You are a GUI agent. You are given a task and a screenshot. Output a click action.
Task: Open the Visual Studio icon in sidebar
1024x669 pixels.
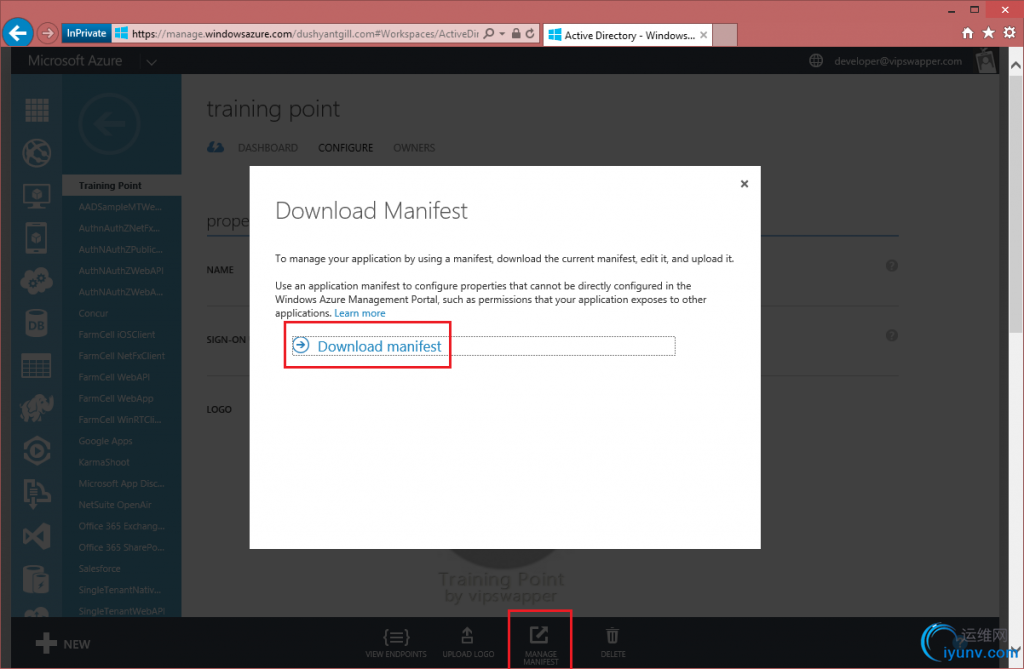(37, 537)
